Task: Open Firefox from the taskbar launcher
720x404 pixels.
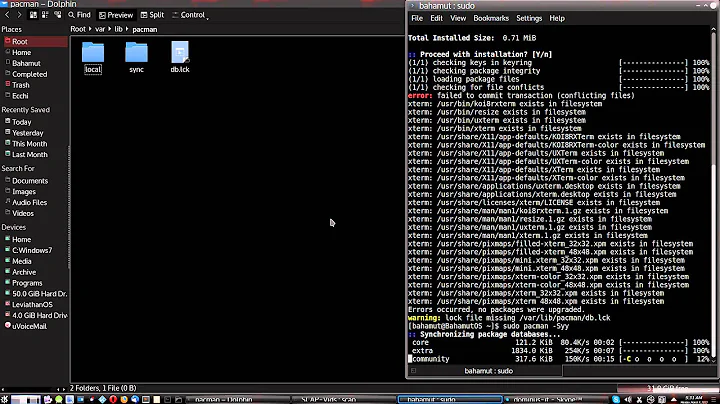Action: point(124,400)
